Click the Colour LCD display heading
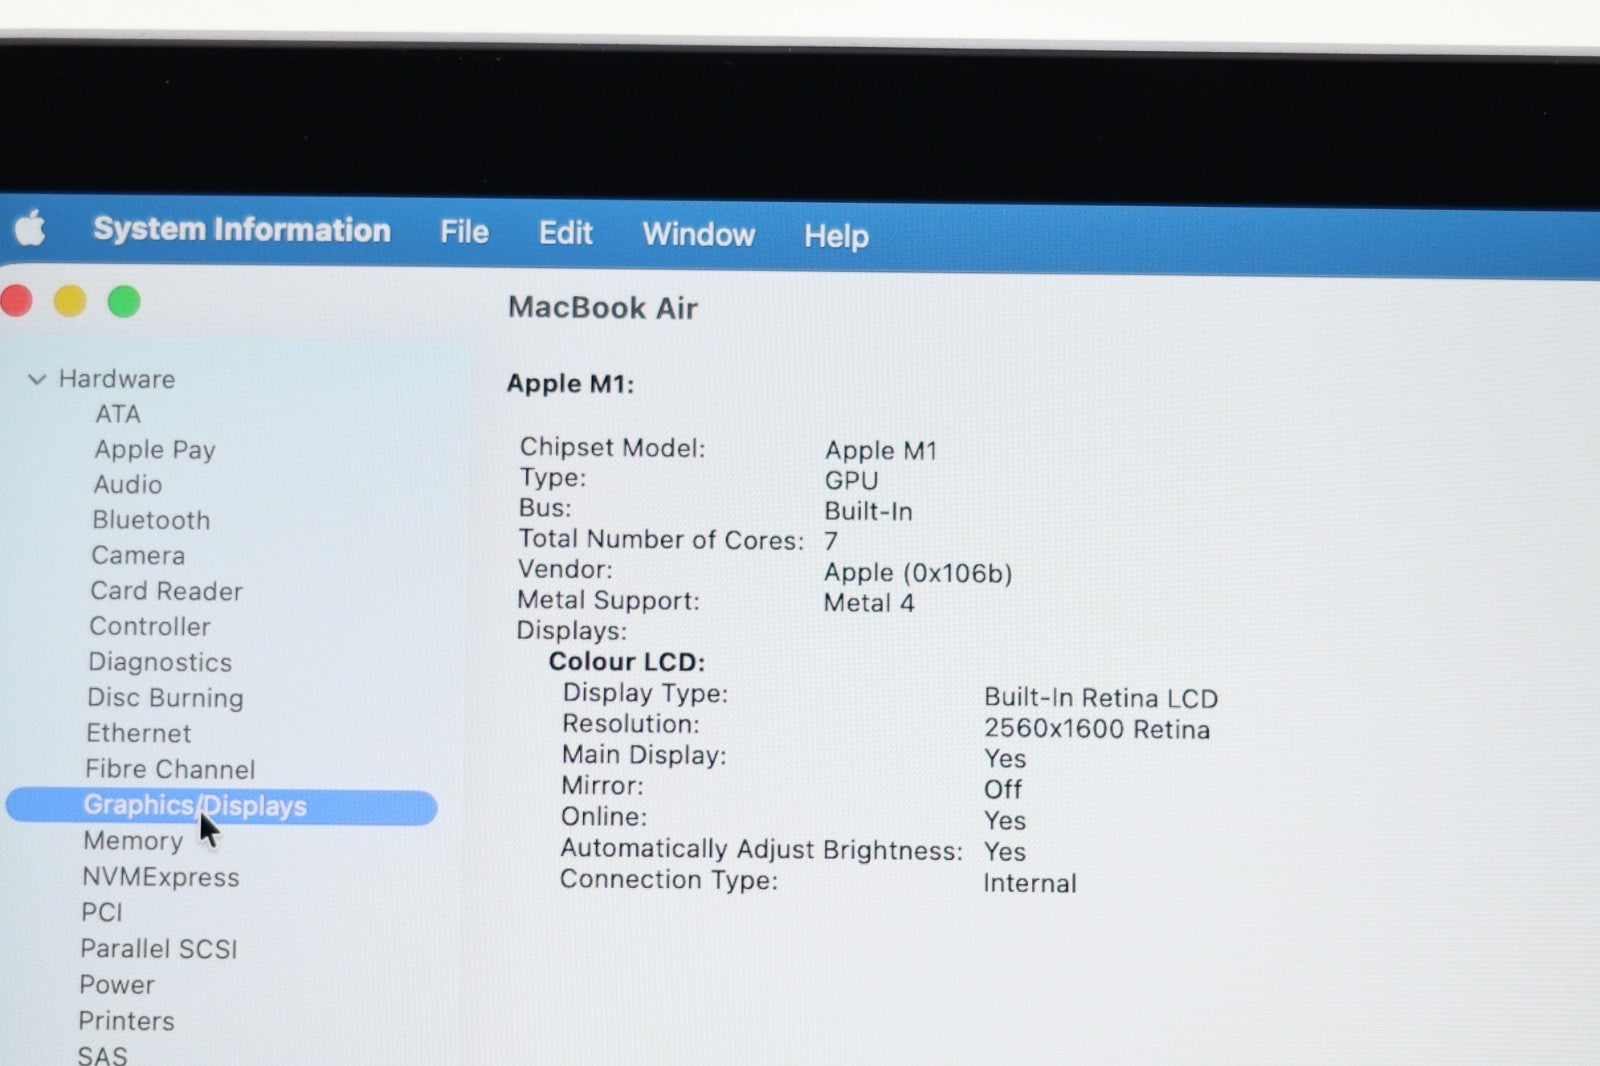This screenshot has height=1066, width=1600. 626,661
